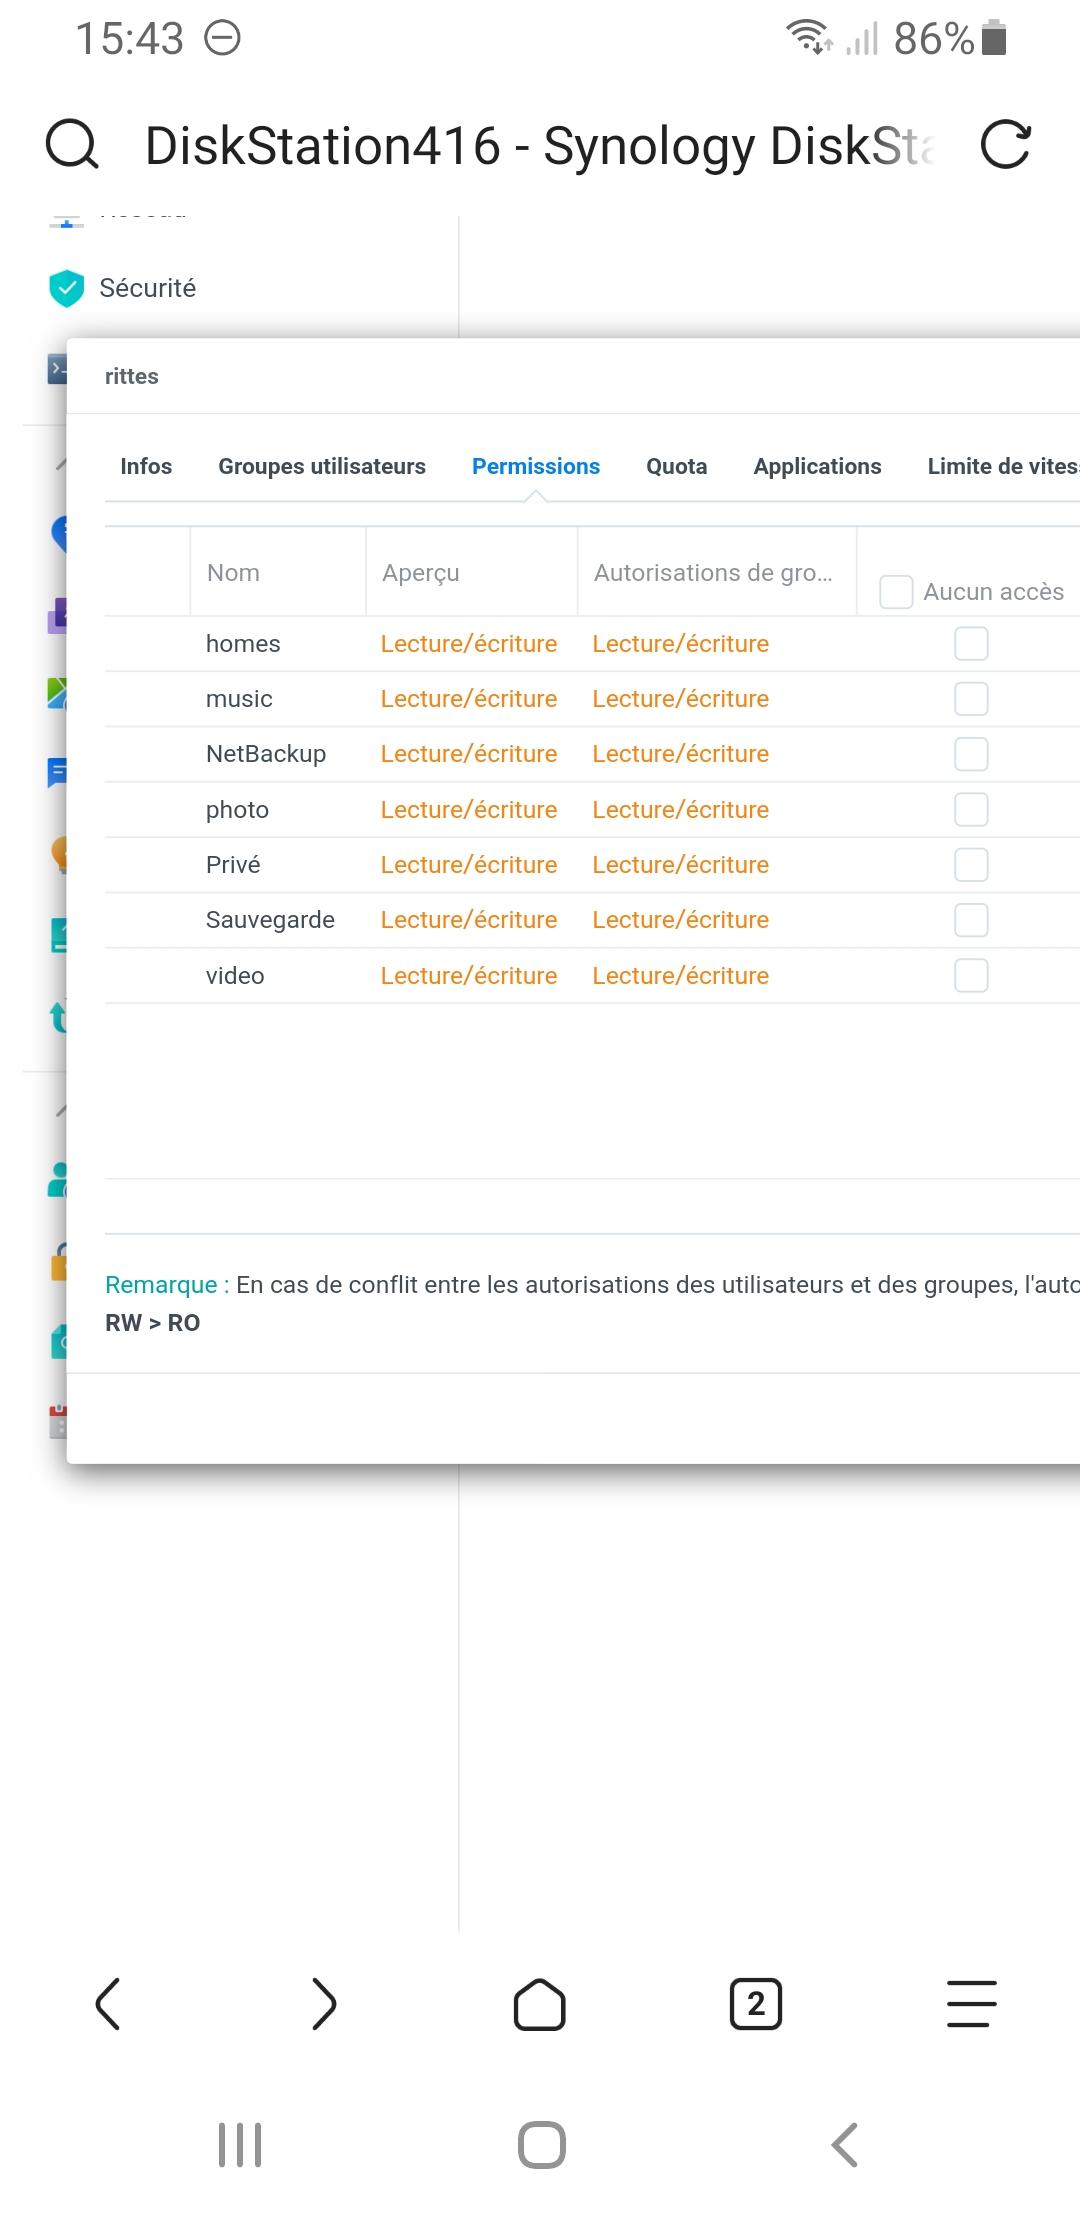Viewport: 1080px width, 2220px height.
Task: Open the Limite de vitesse tab
Action: tap(1003, 466)
